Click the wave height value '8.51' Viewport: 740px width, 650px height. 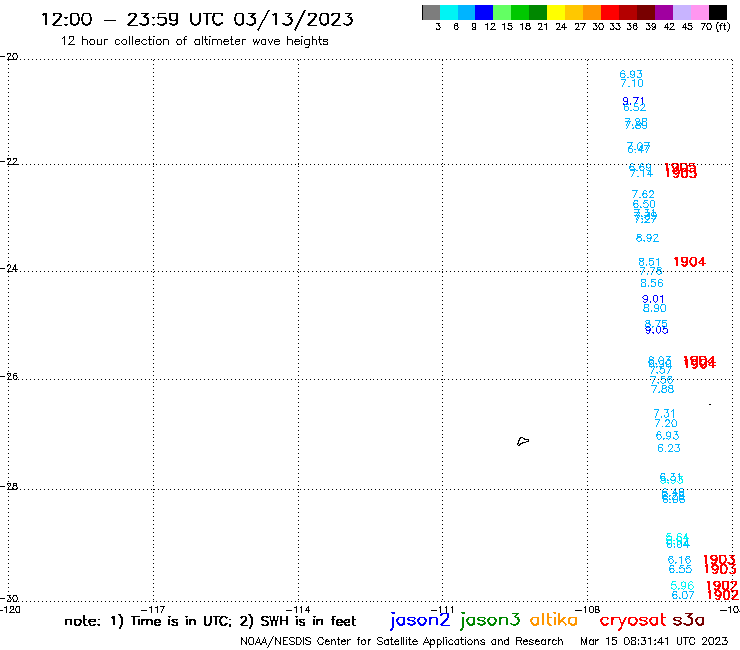point(649,262)
